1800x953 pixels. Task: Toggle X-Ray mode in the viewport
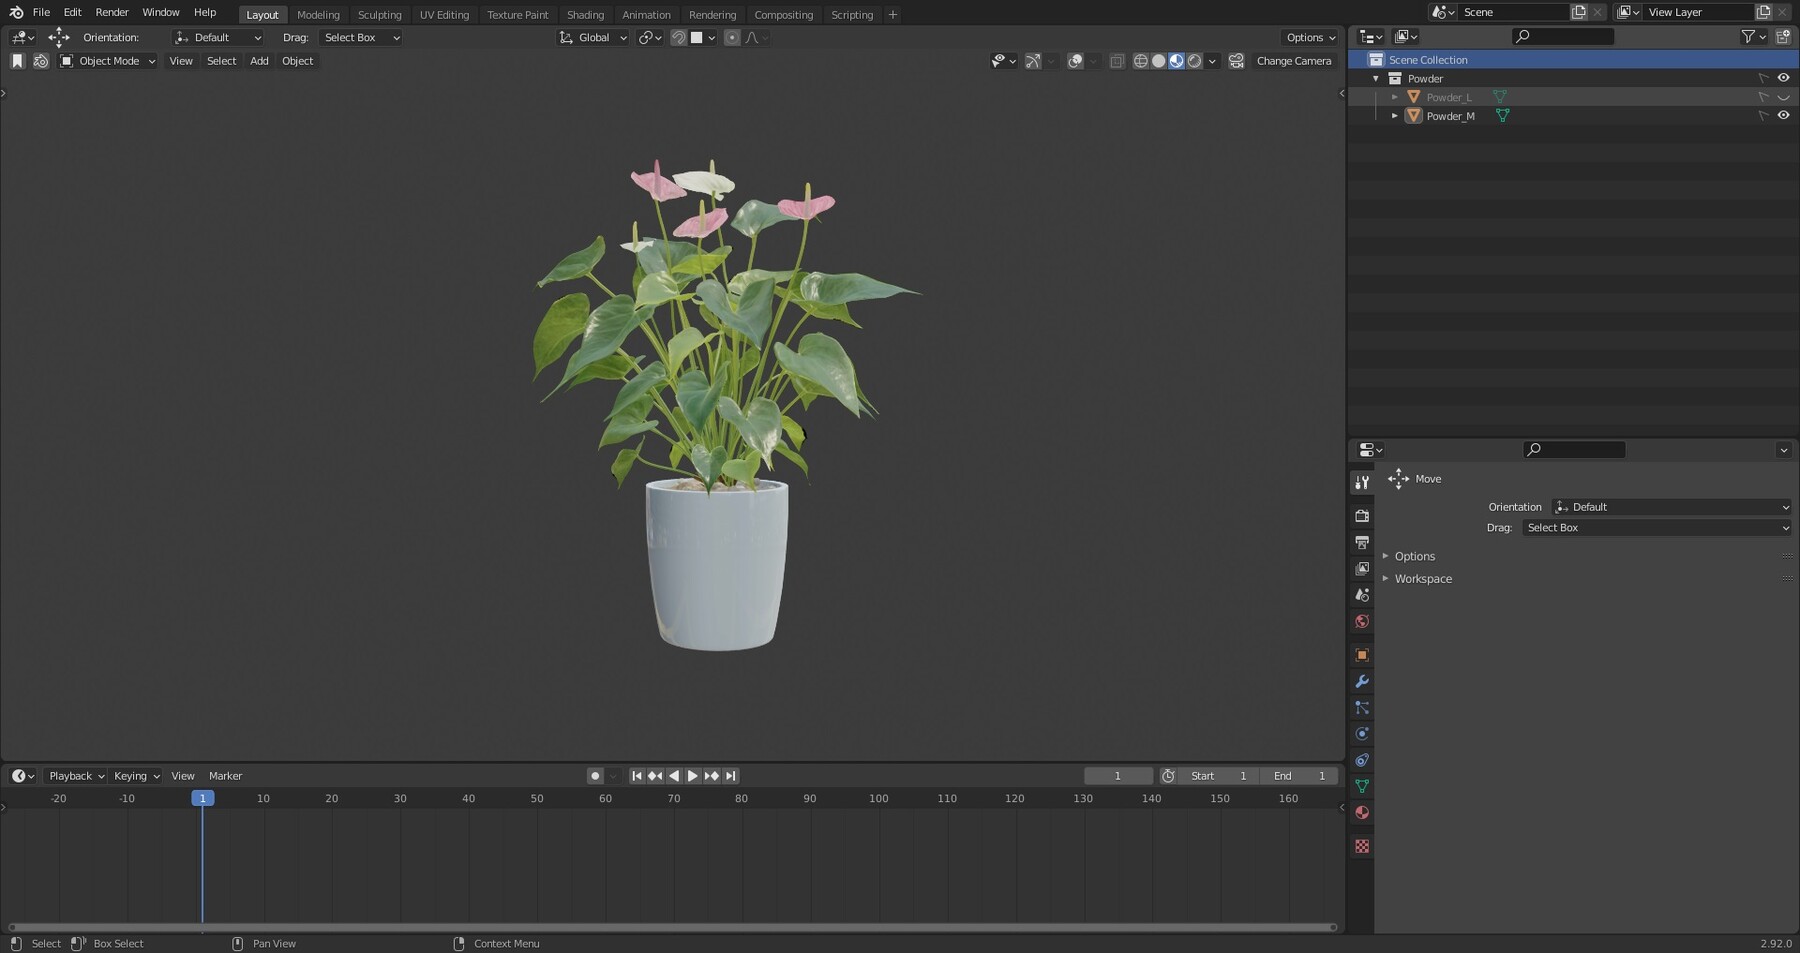click(1117, 61)
